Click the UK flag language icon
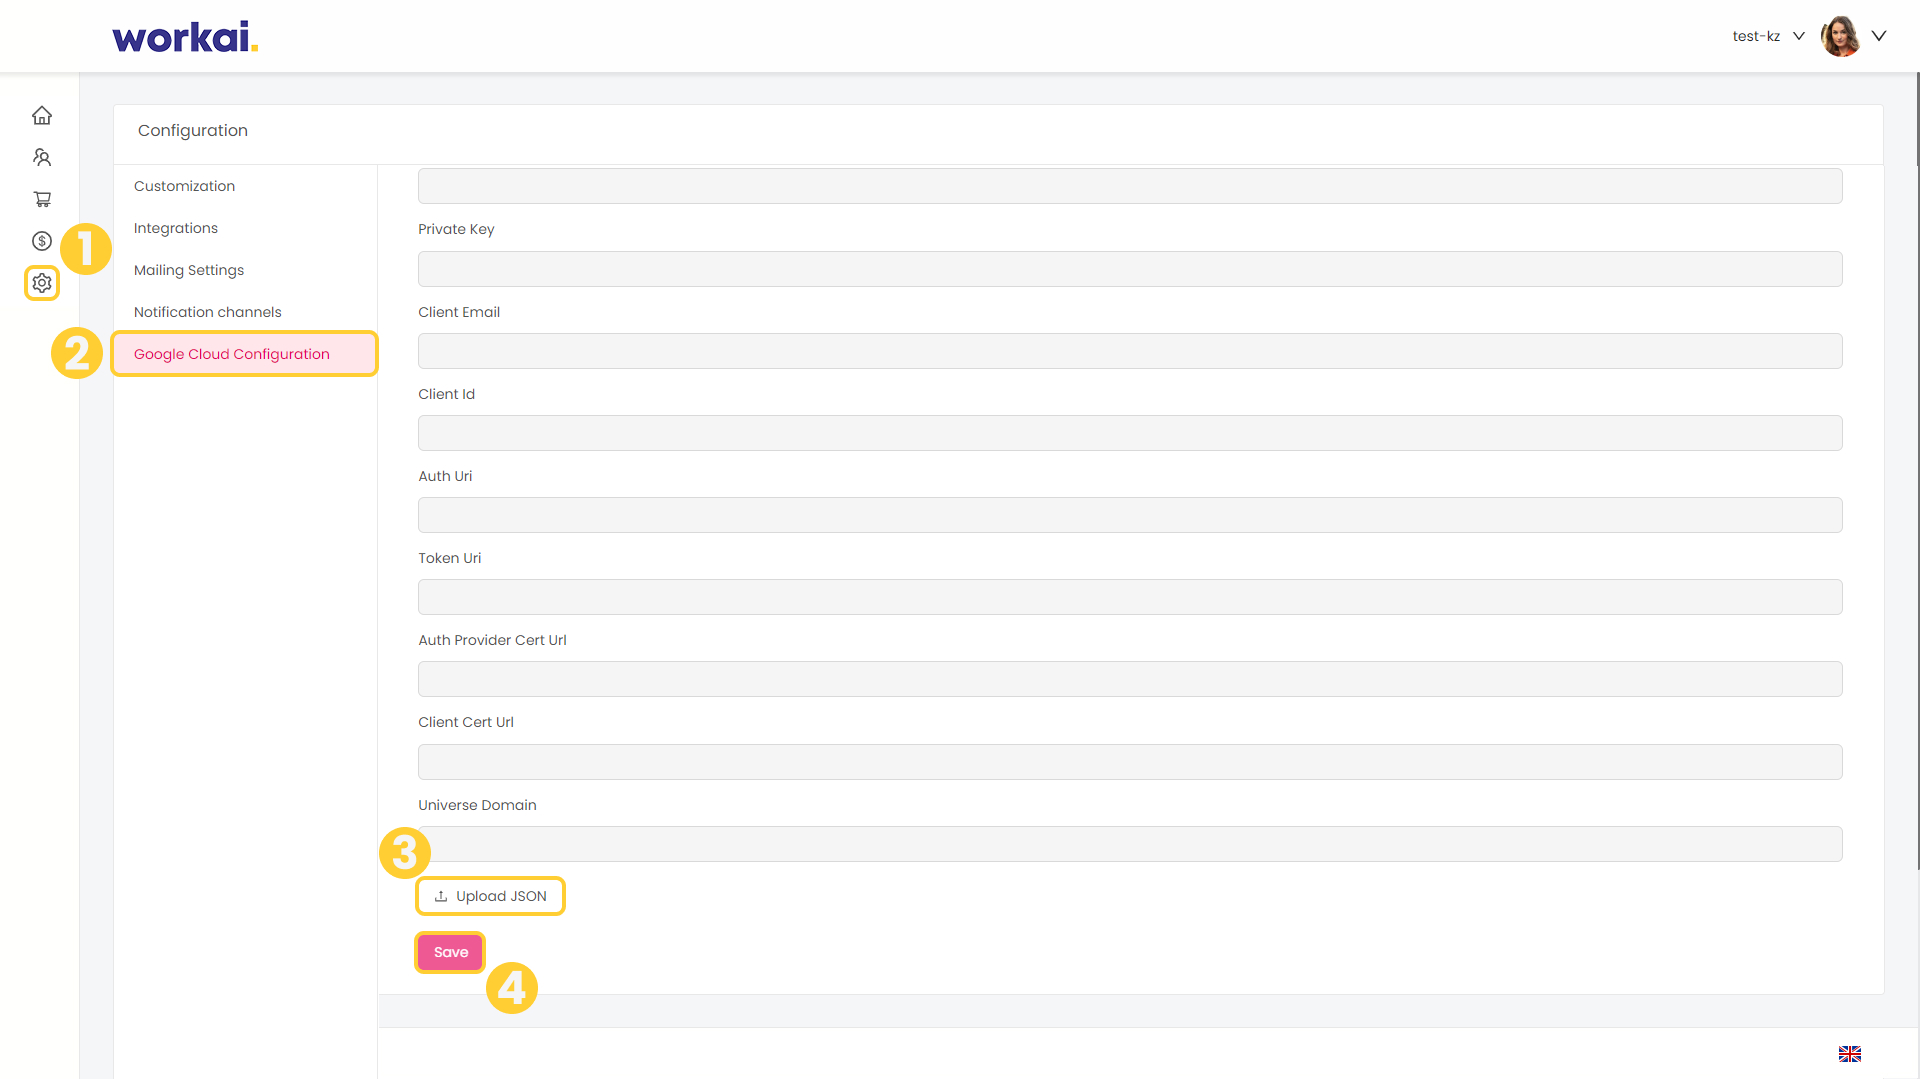This screenshot has width=1920, height=1079. (x=1850, y=1054)
